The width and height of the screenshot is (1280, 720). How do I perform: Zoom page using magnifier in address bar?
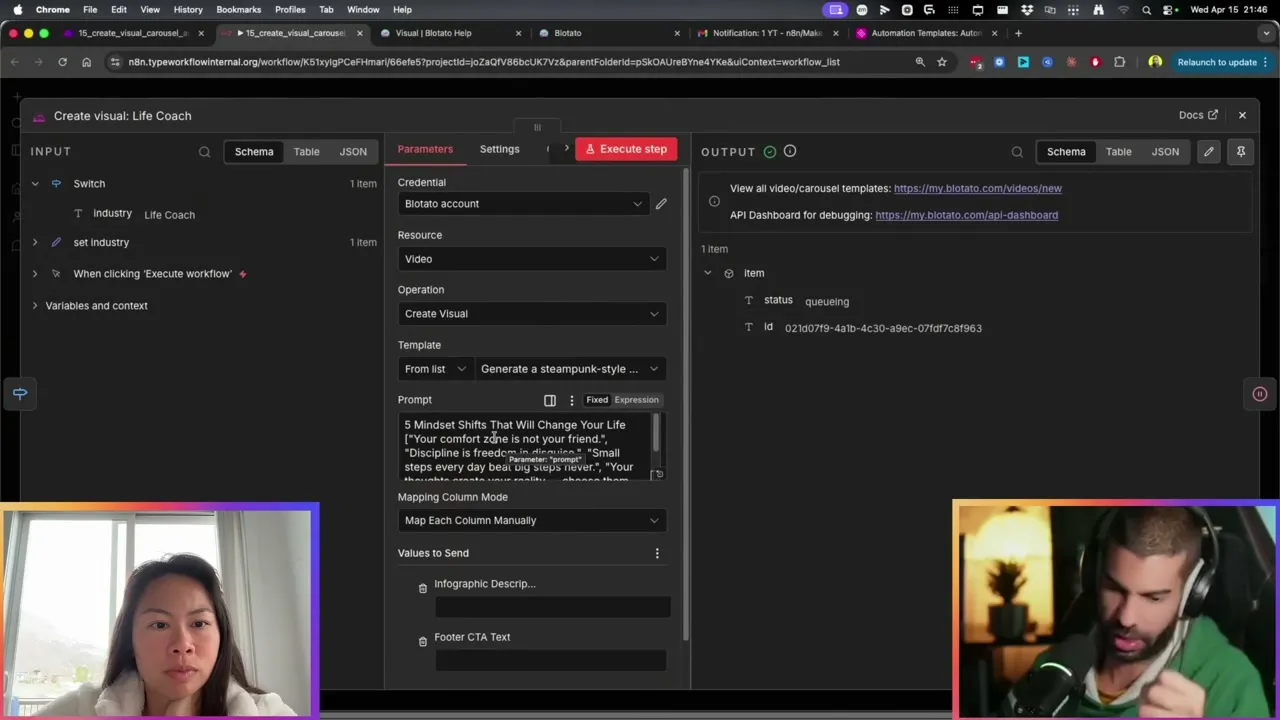(x=920, y=62)
